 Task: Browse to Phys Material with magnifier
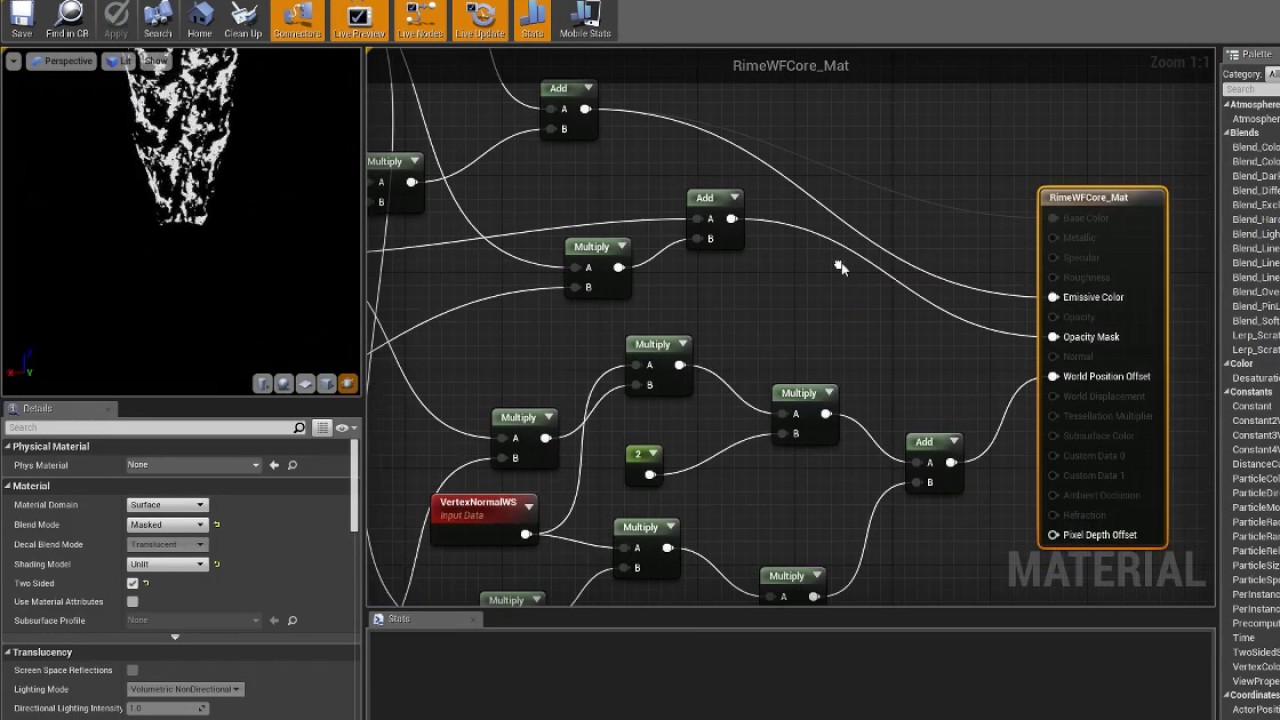292,465
